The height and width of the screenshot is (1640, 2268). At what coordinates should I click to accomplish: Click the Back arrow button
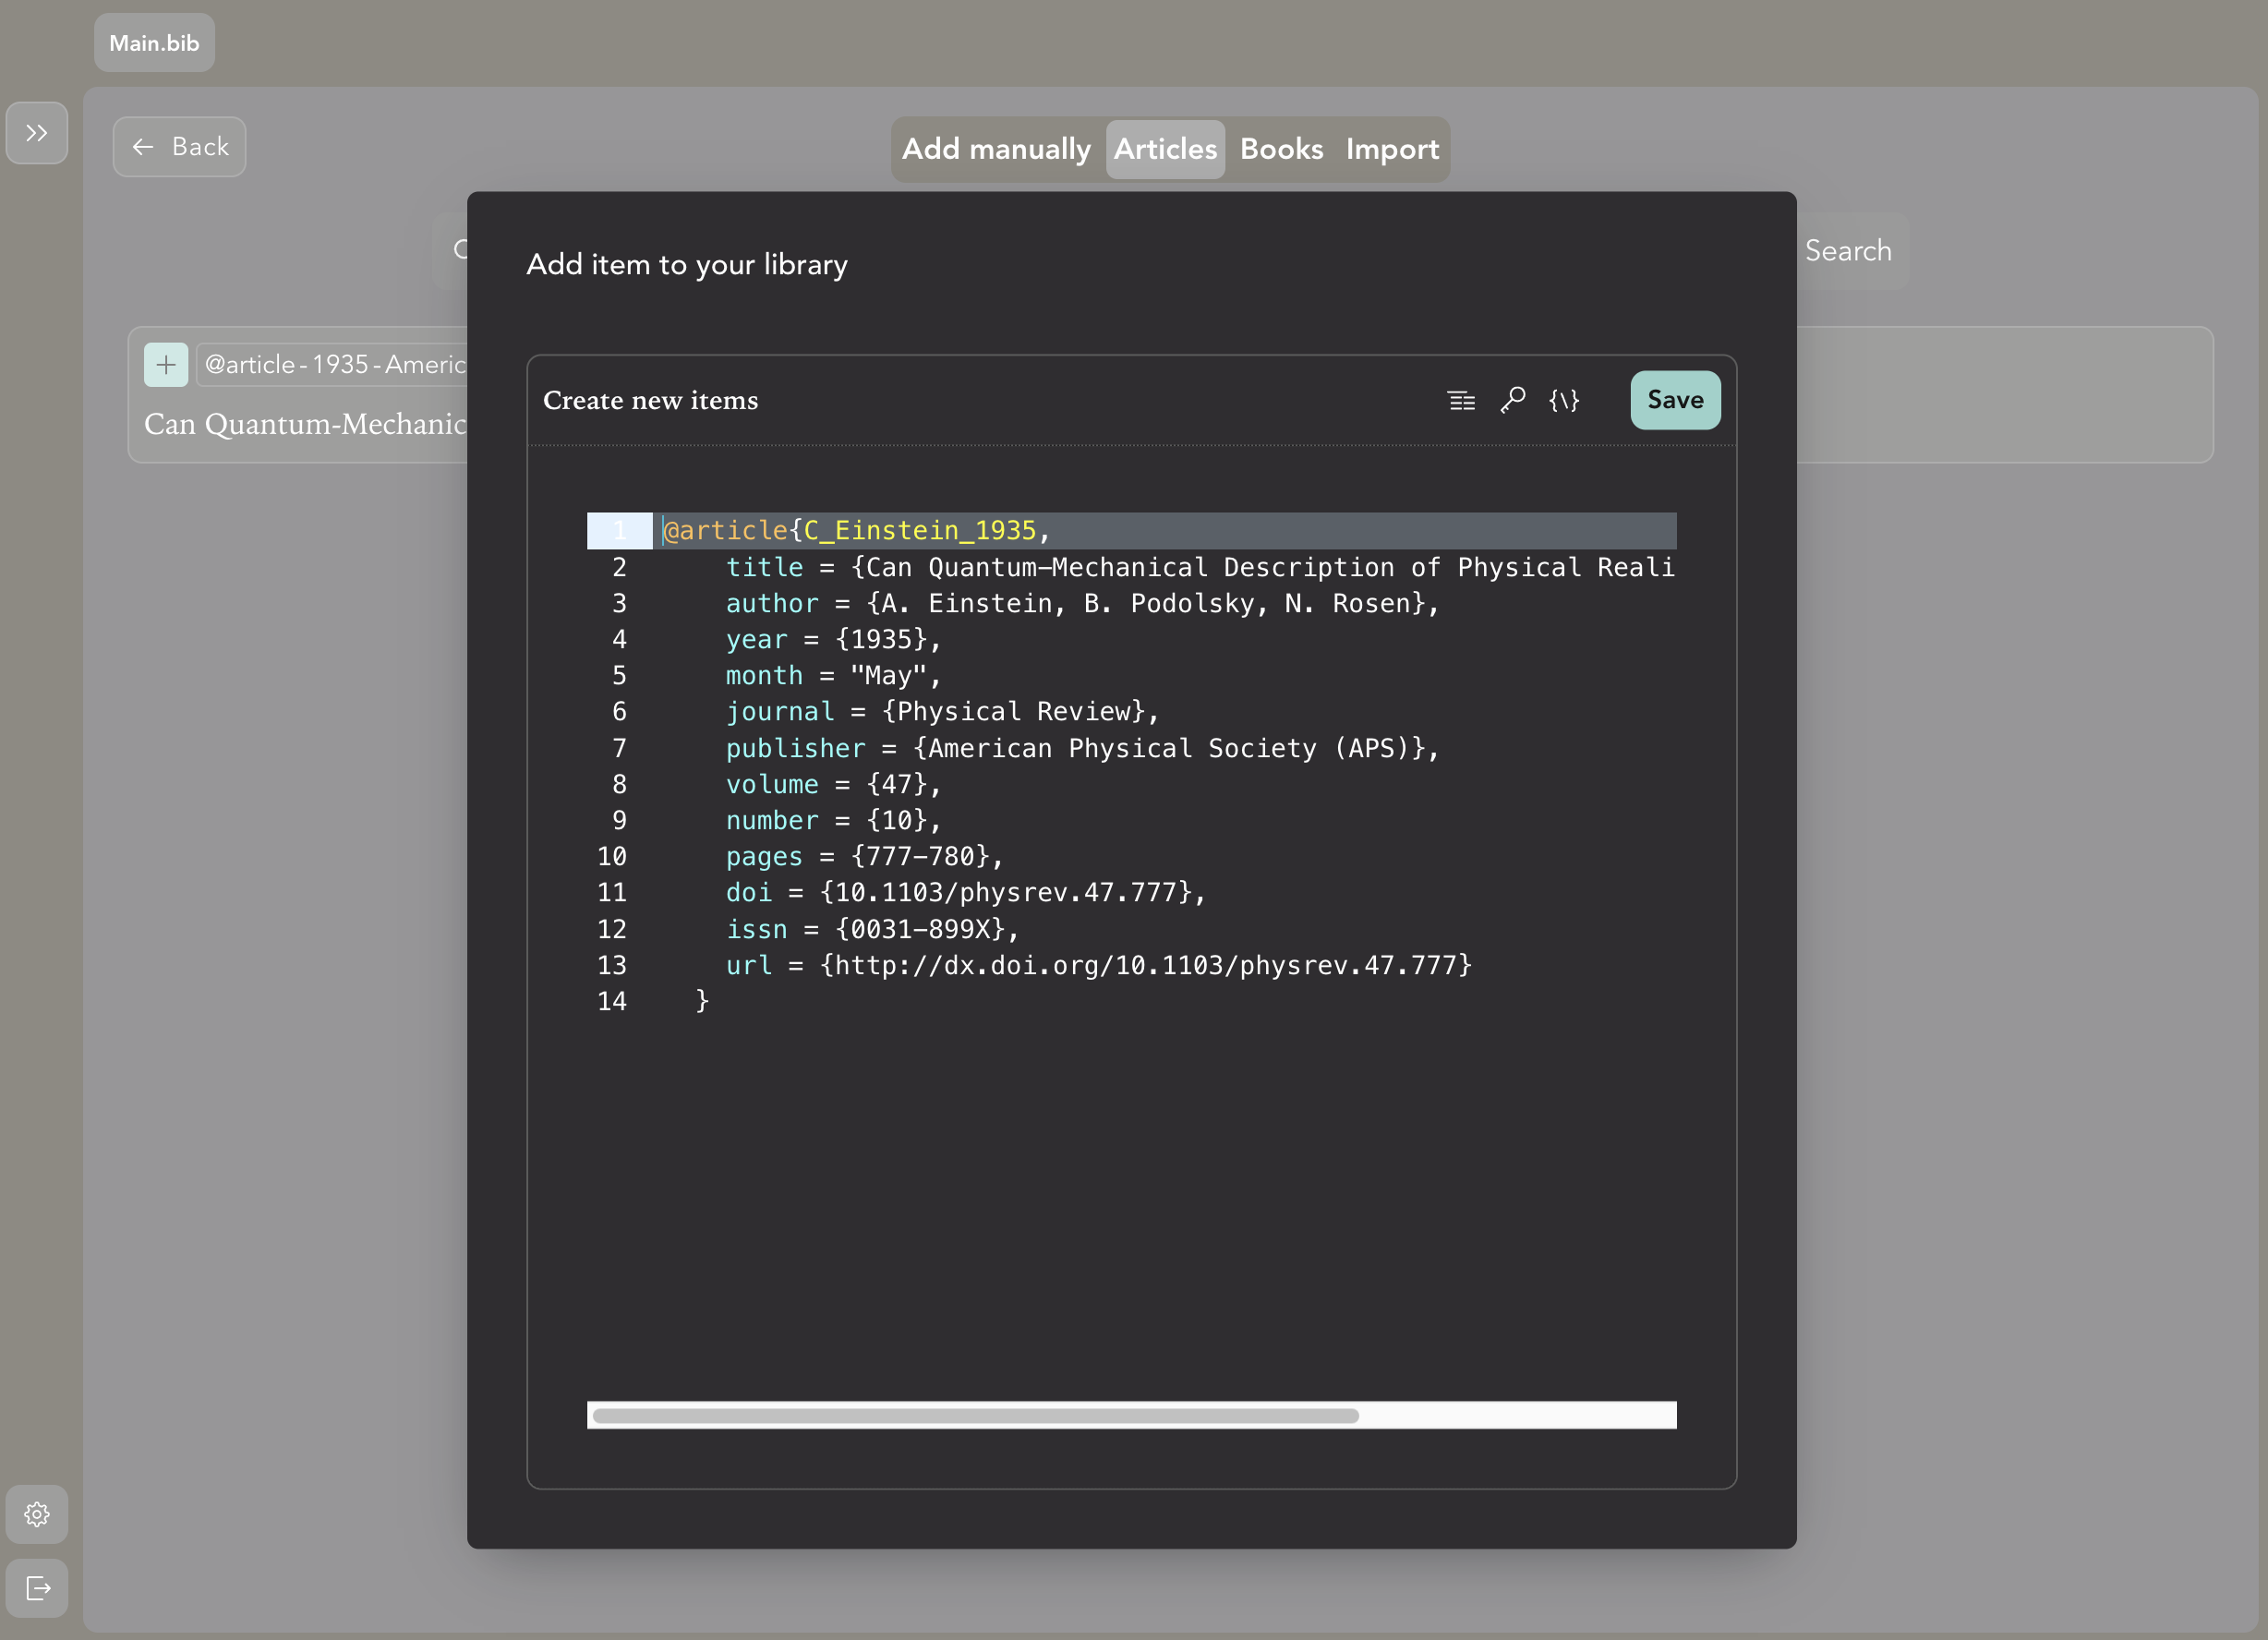point(180,147)
